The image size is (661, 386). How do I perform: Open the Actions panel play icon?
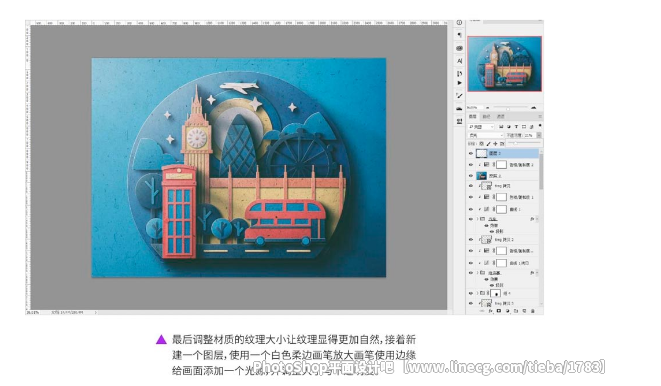(x=459, y=83)
